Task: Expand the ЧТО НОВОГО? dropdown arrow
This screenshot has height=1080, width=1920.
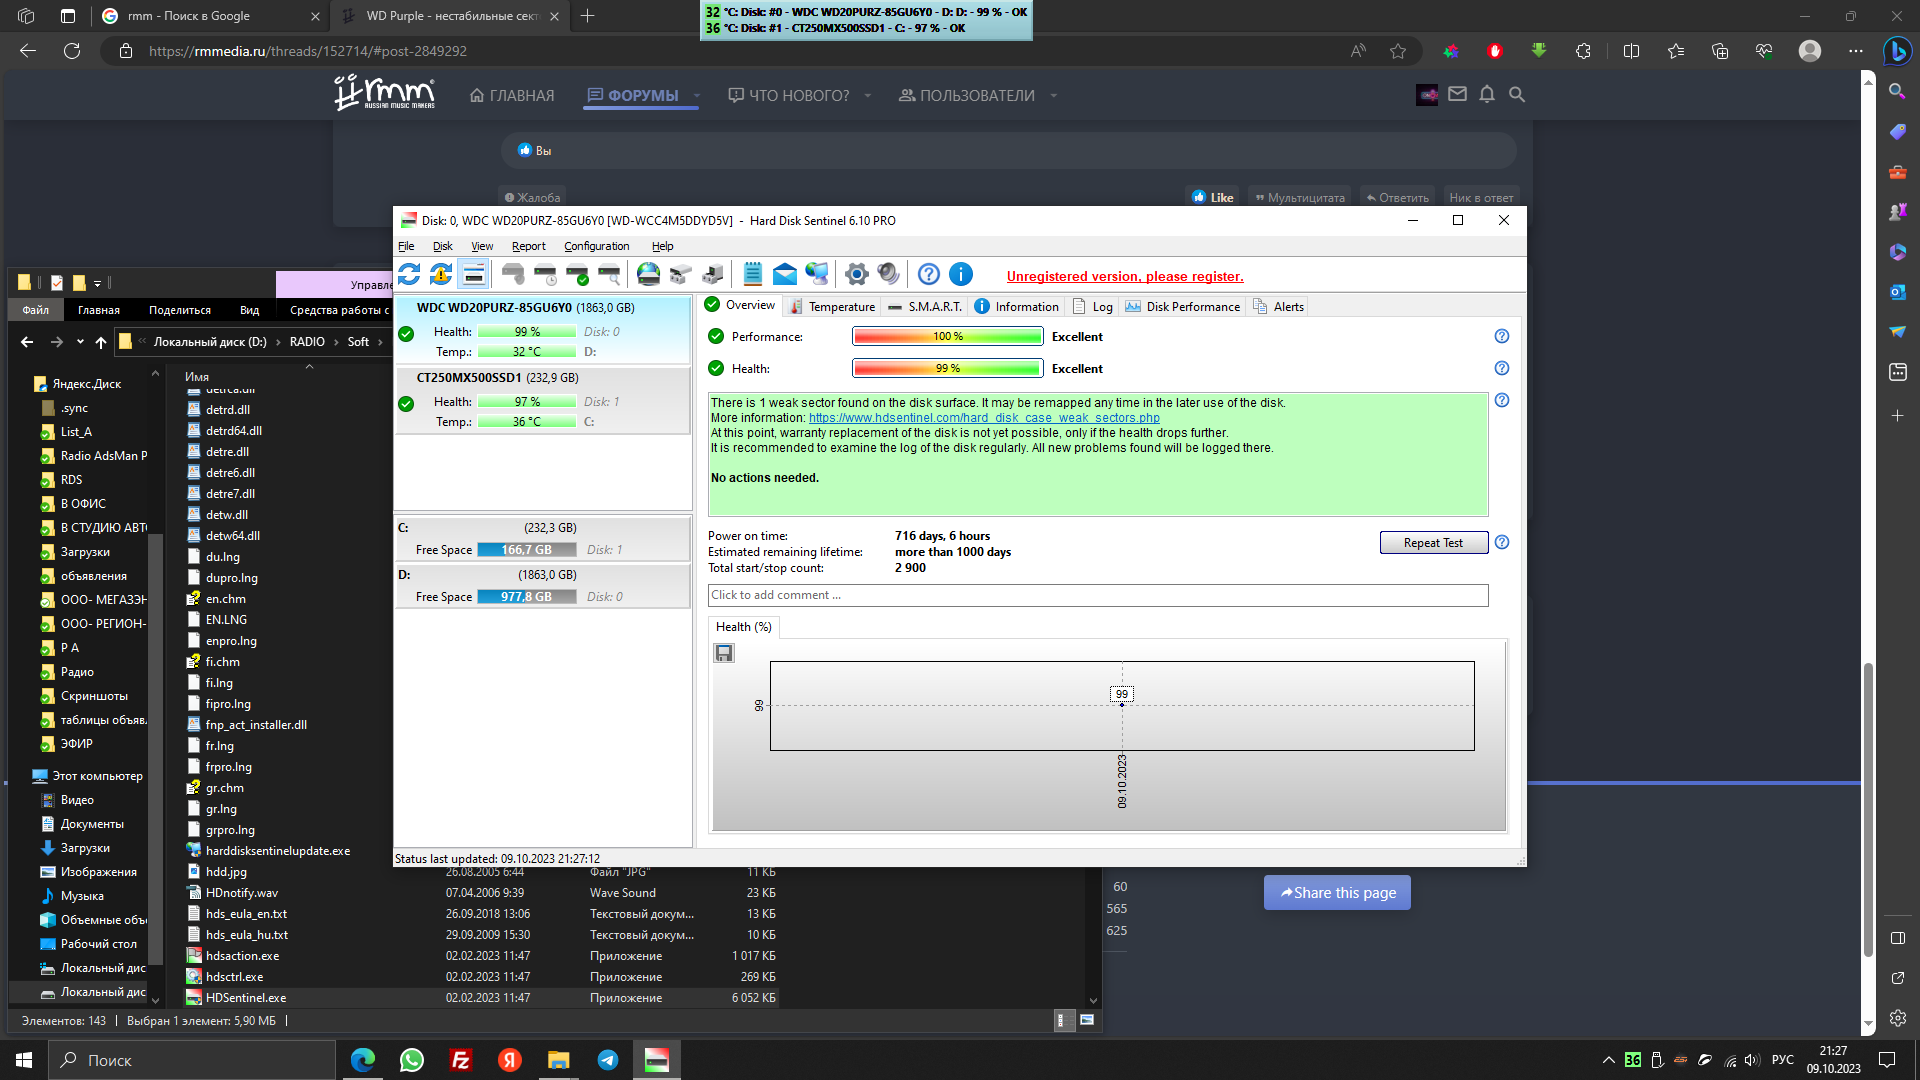Action: point(868,96)
